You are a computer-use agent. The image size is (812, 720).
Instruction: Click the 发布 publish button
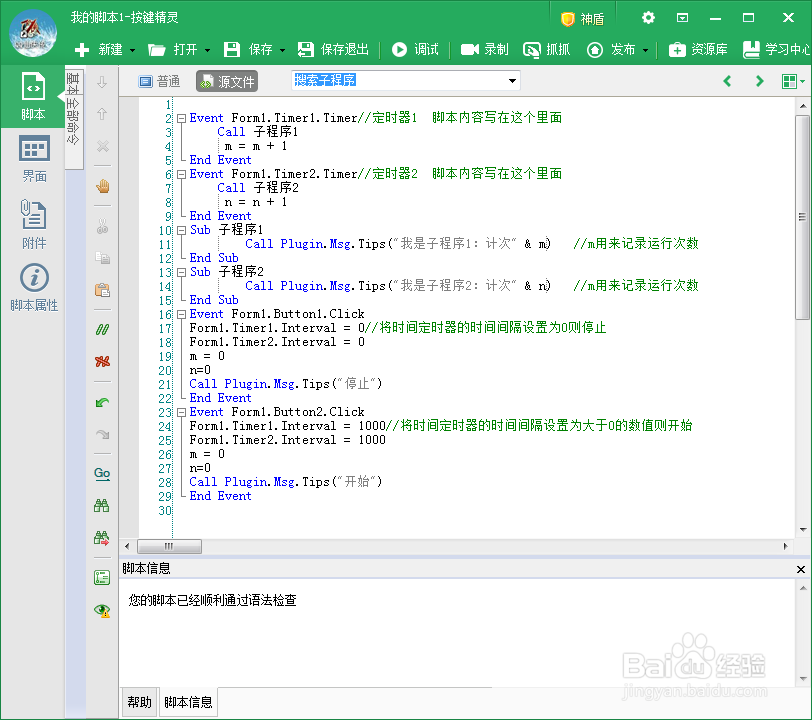coord(611,49)
